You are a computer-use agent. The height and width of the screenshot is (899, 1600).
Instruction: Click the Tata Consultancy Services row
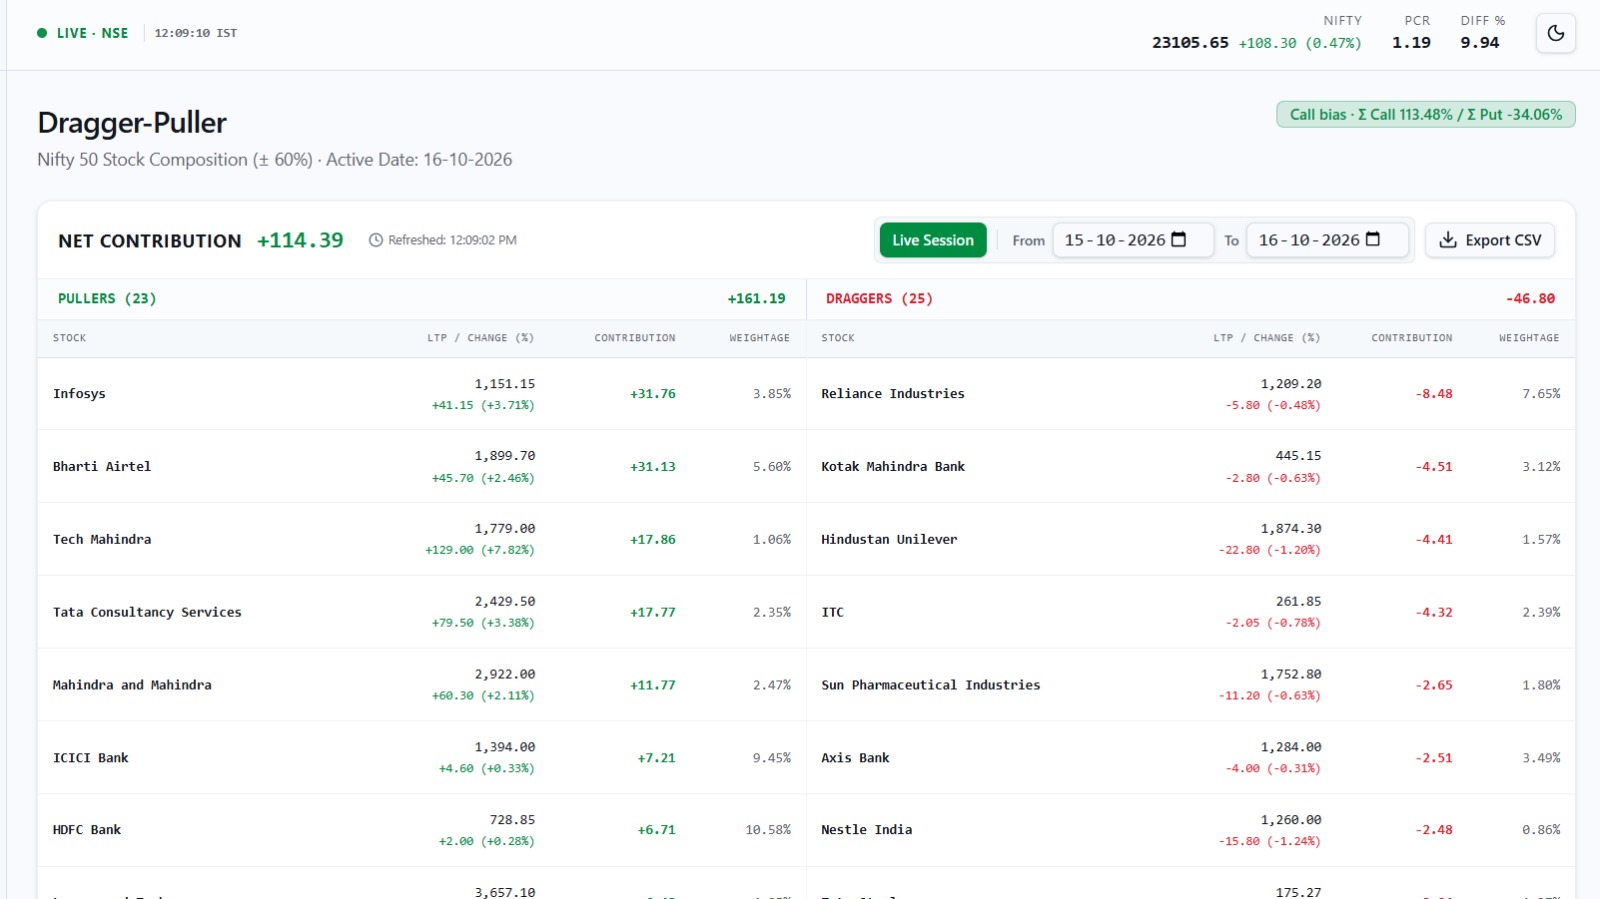(422, 612)
